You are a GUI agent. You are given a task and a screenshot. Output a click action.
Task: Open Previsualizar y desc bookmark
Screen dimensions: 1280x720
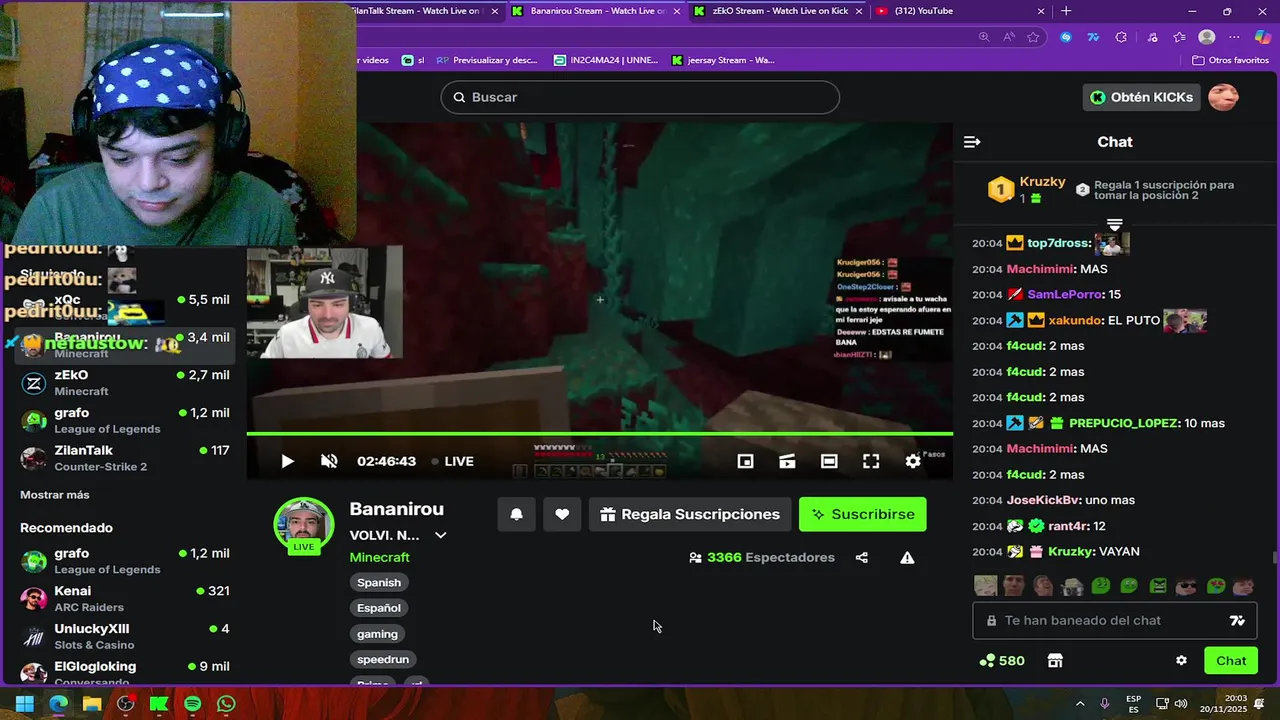click(487, 60)
